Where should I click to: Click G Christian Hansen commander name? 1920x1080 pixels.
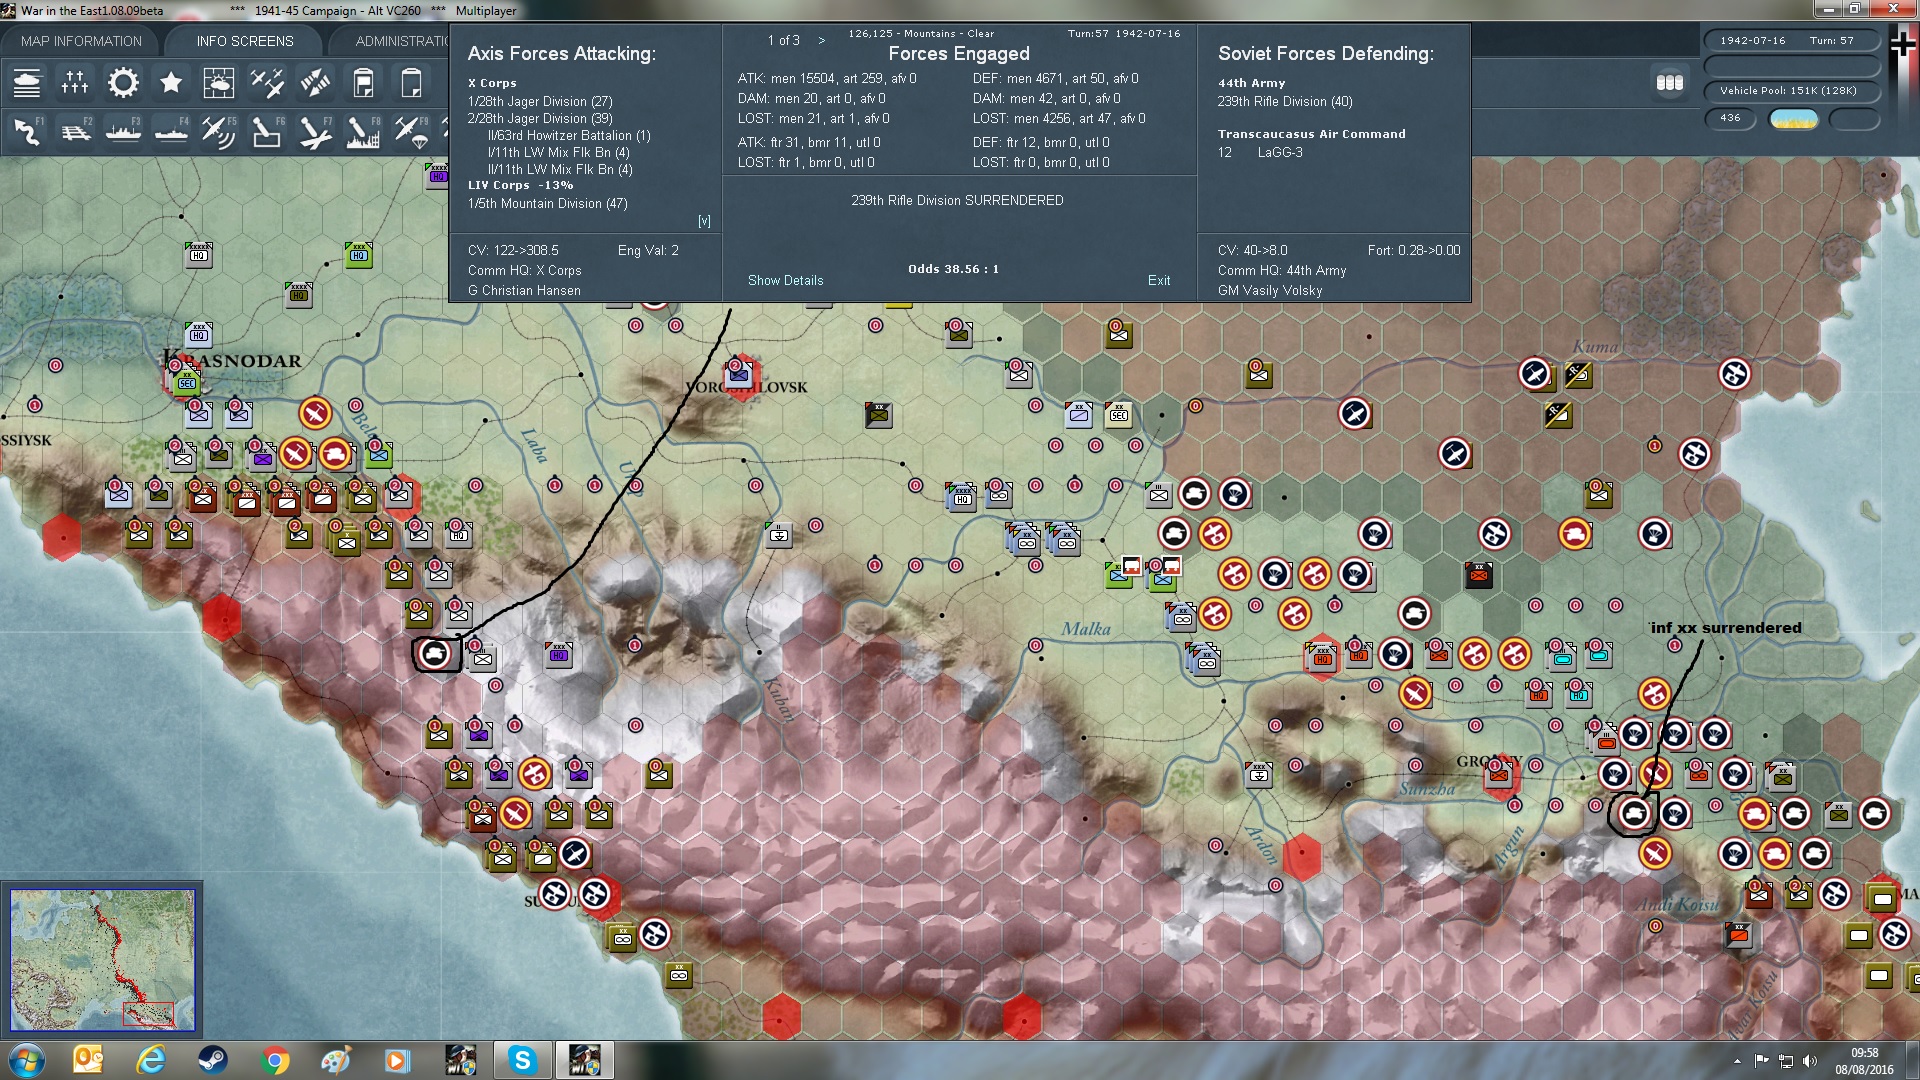(x=524, y=290)
